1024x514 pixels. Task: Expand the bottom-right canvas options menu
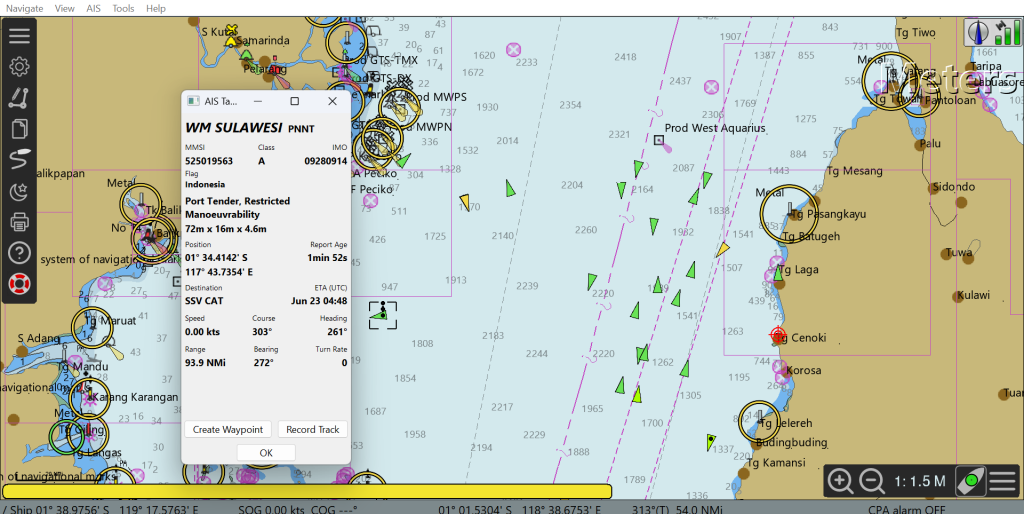(1002, 481)
